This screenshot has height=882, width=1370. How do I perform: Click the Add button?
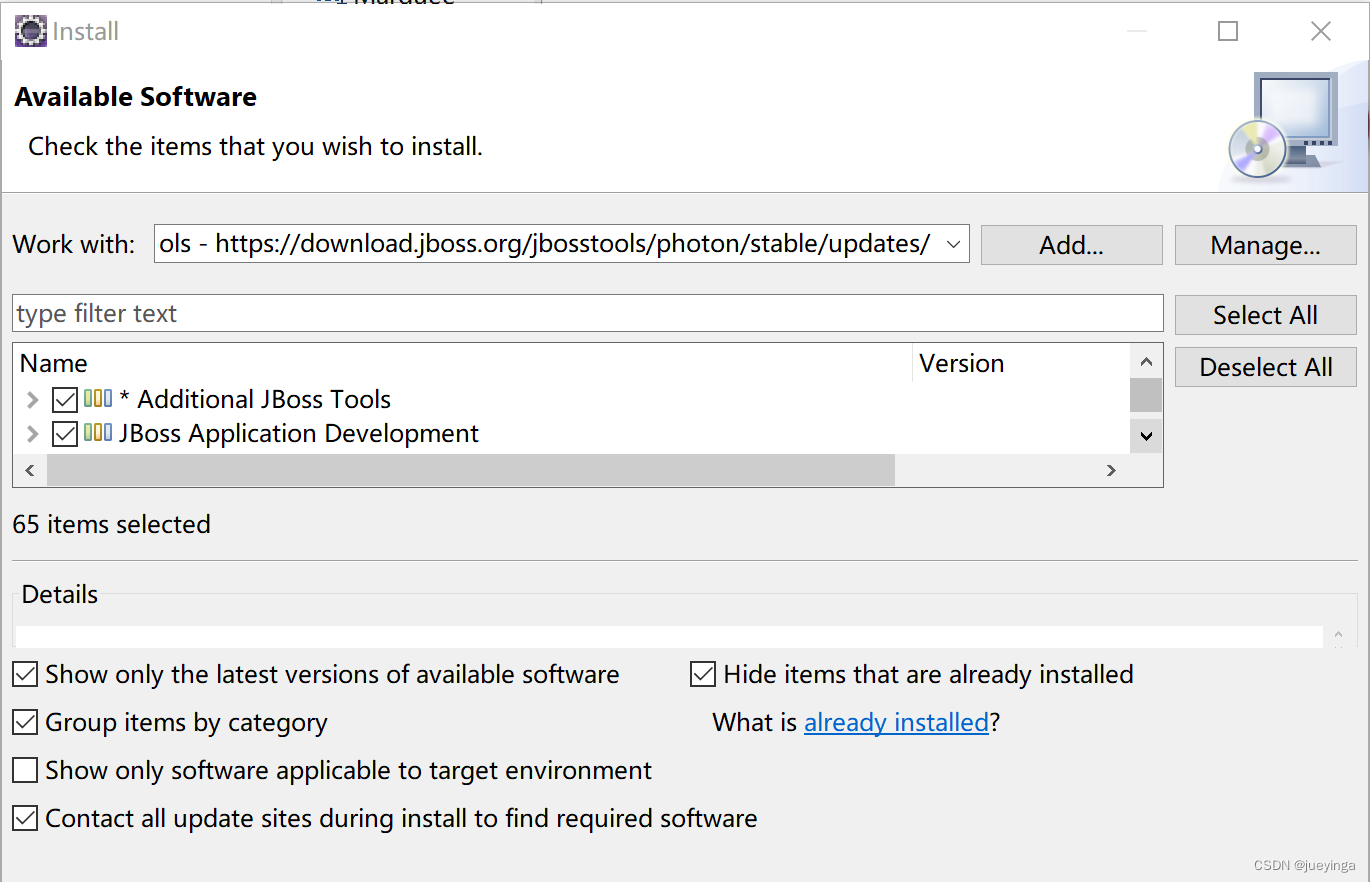[x=1071, y=244]
